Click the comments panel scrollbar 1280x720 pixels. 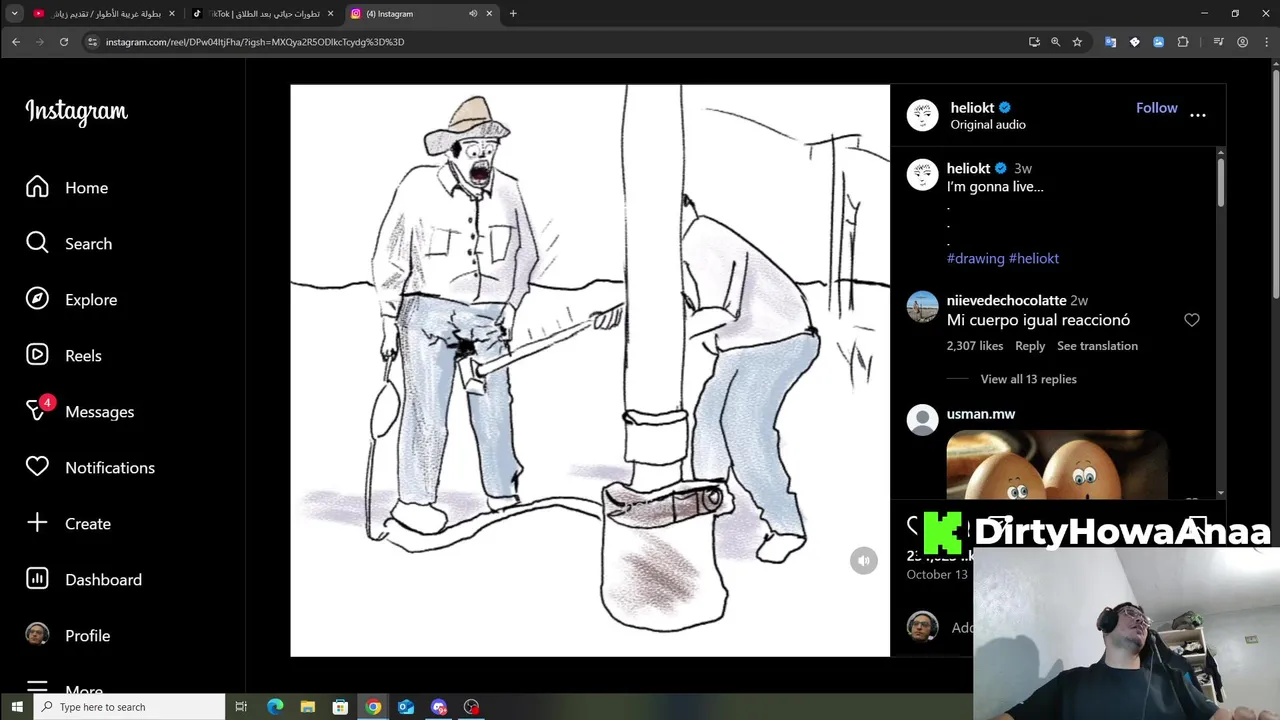1220,182
